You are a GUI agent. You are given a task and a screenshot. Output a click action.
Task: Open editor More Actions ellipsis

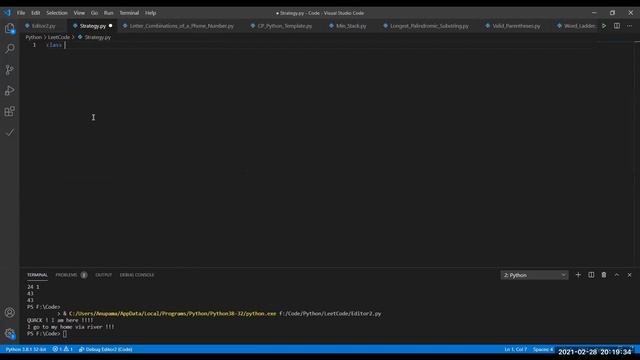click(x=629, y=26)
